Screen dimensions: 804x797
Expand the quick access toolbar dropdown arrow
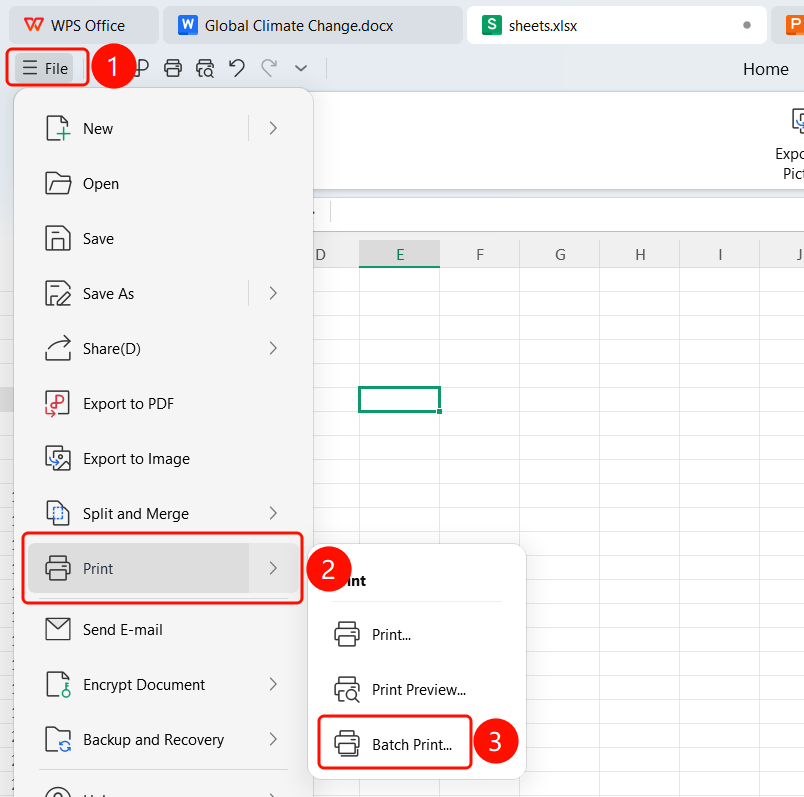[301, 68]
